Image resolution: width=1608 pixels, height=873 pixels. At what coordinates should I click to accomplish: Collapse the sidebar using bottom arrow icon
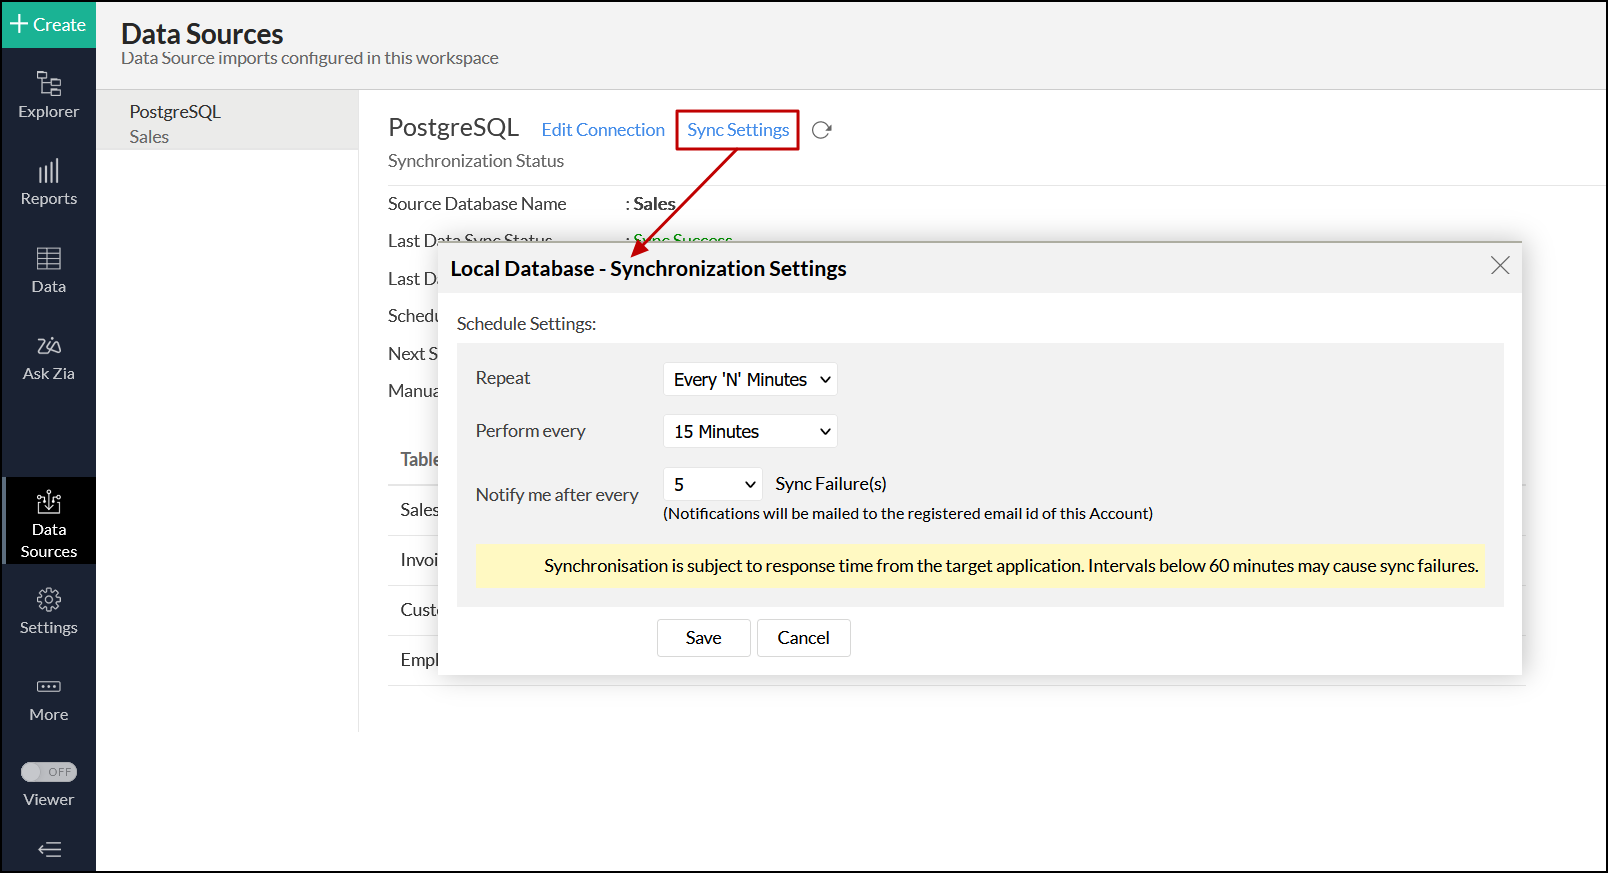49,850
